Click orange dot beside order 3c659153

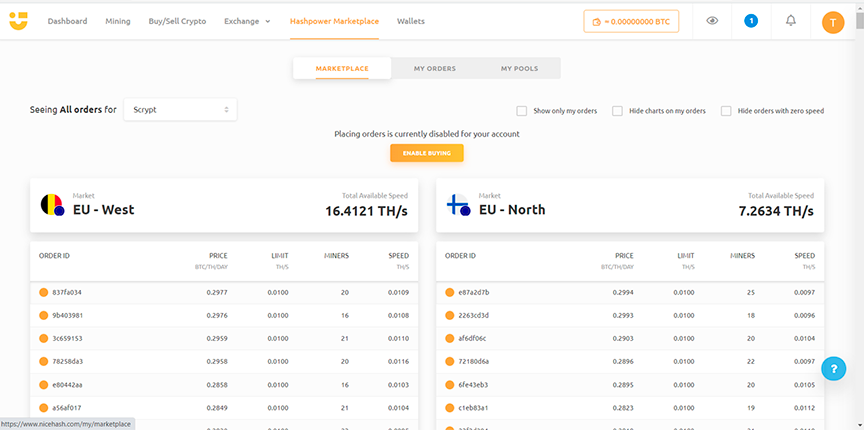[x=44, y=338]
